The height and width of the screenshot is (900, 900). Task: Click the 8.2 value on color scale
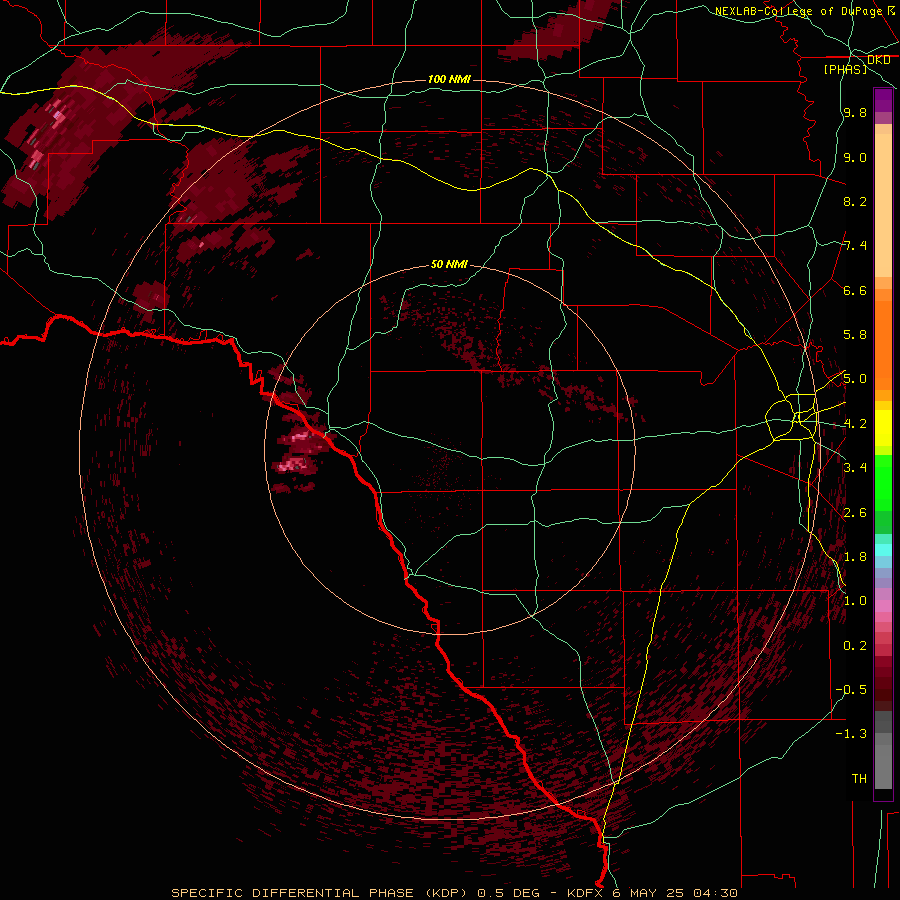tap(855, 201)
